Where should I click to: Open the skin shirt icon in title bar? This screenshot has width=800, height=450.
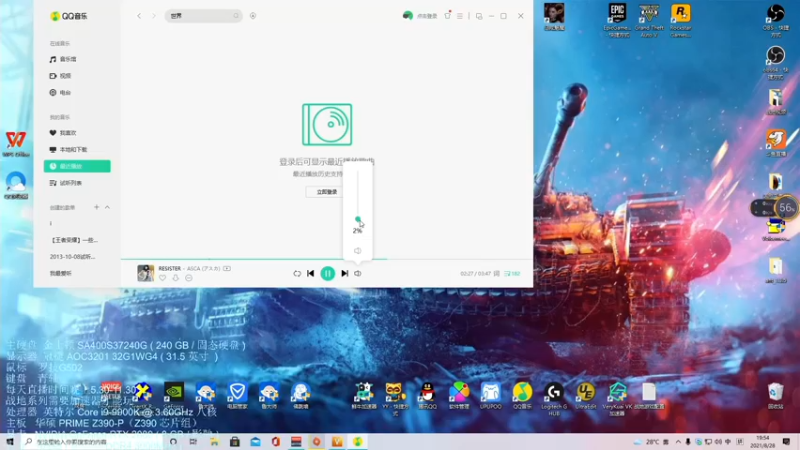pos(447,16)
